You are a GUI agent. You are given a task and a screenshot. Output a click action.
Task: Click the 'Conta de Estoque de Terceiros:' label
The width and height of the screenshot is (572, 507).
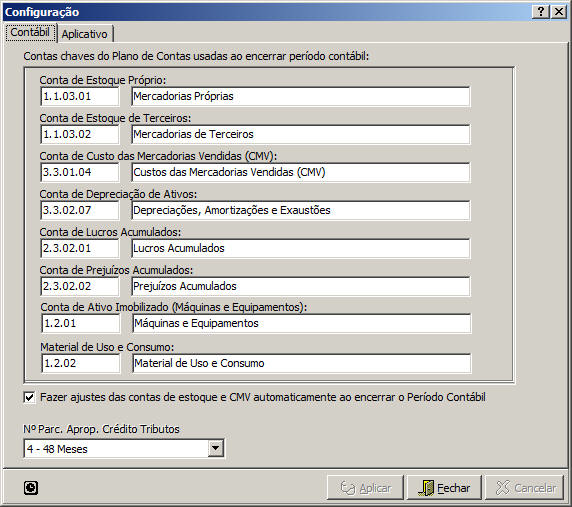coord(115,118)
